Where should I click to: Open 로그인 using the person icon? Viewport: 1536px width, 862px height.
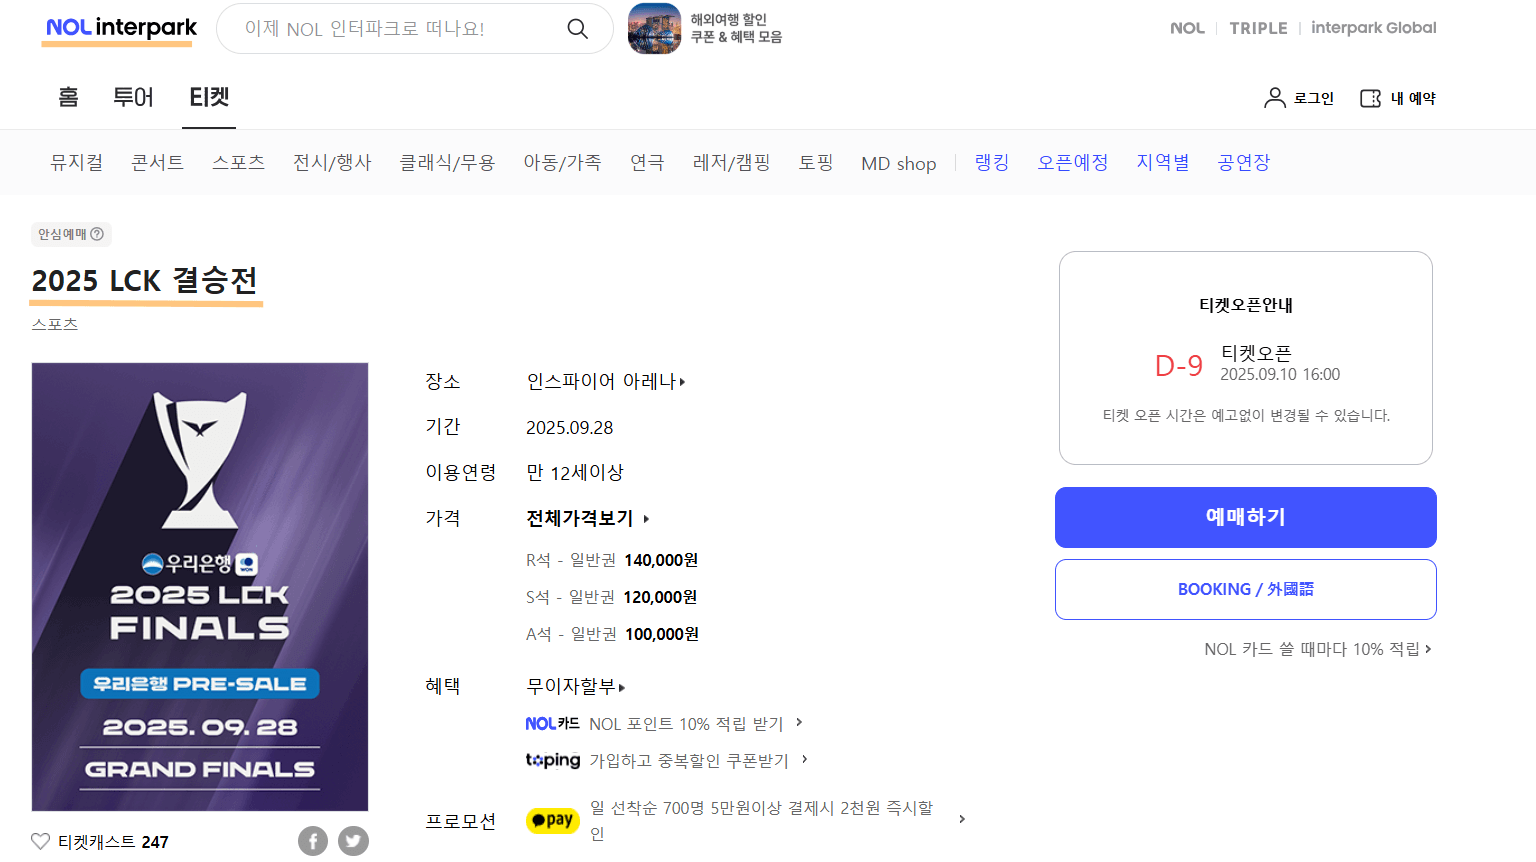click(x=1274, y=97)
